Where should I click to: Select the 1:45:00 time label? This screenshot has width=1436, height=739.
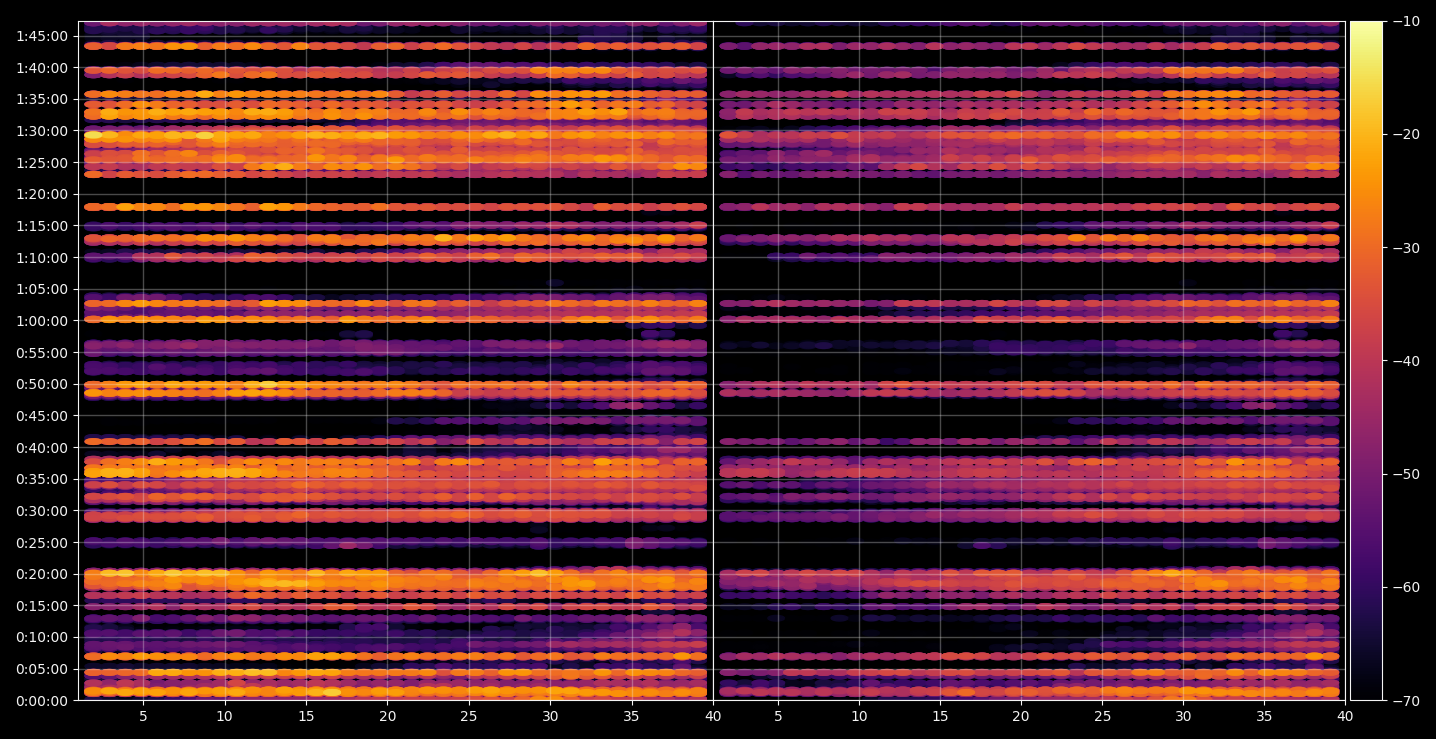point(43,35)
